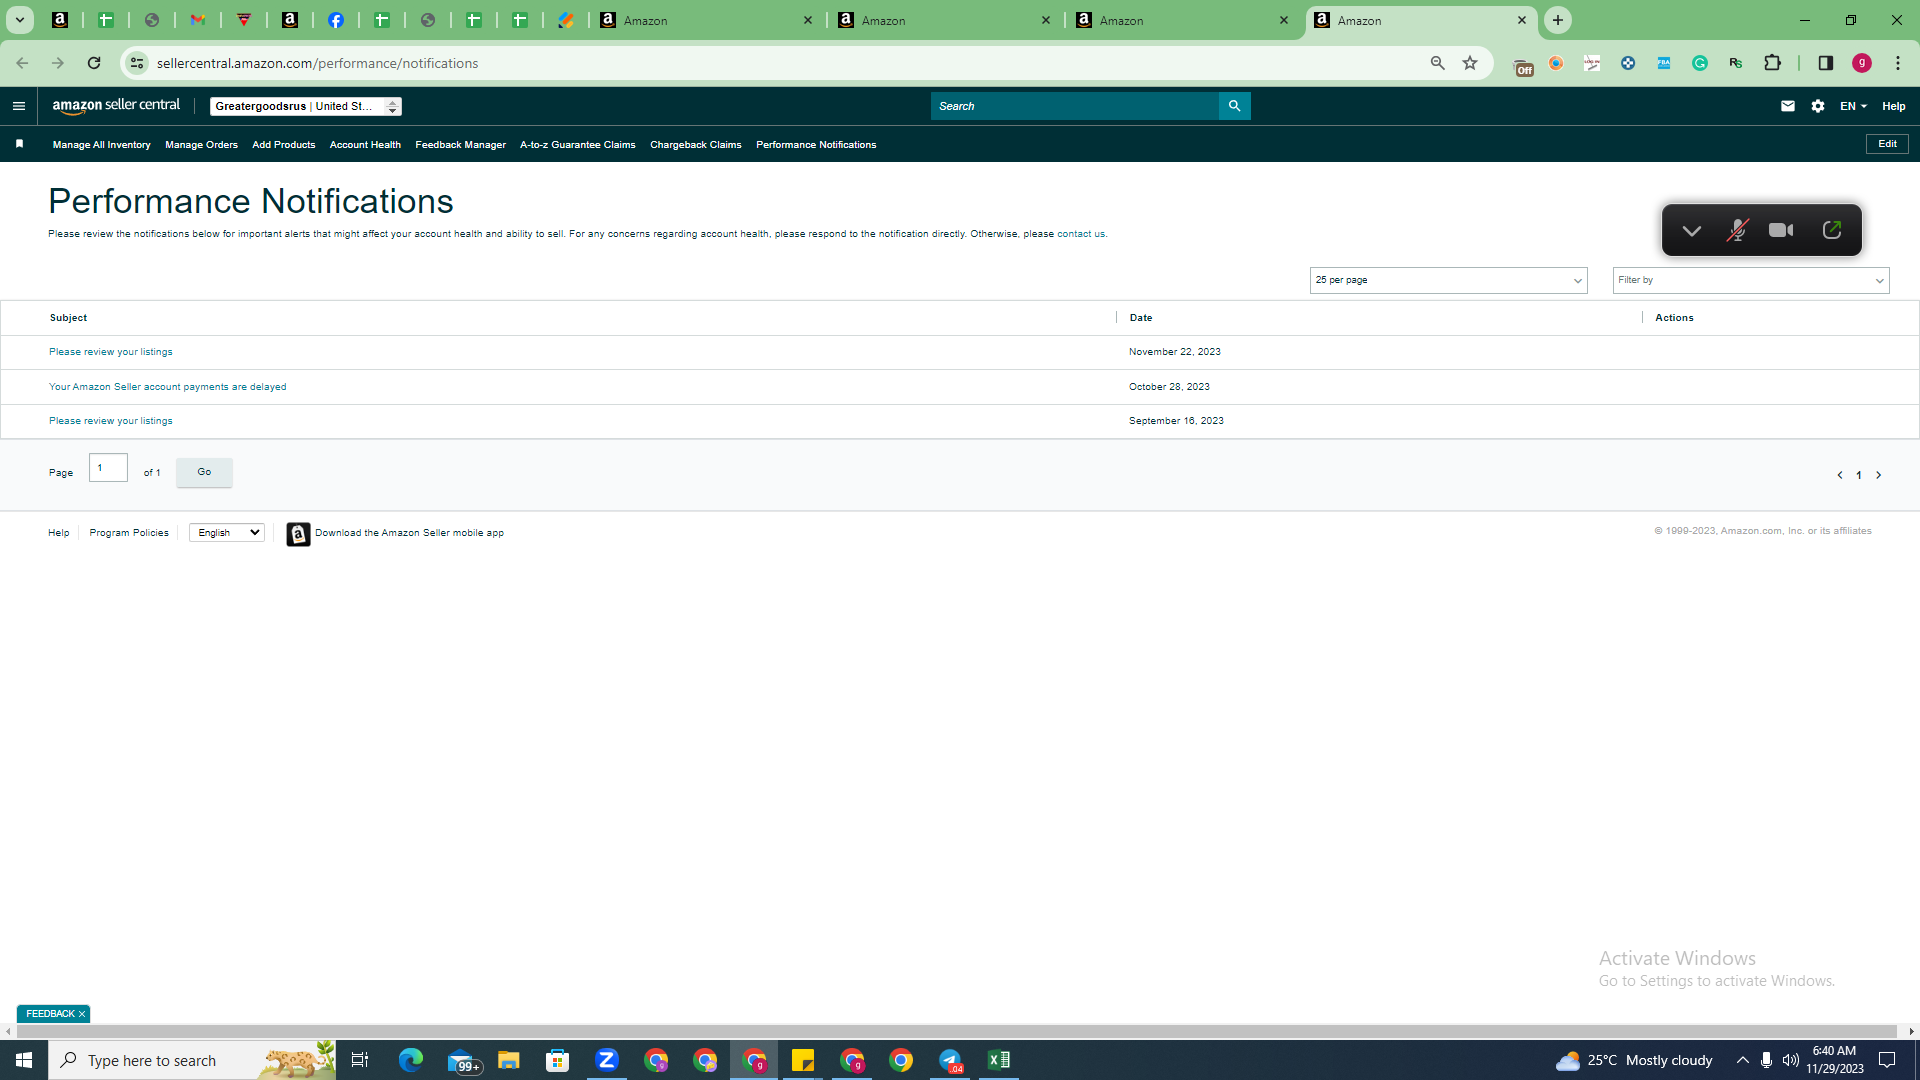The image size is (1920, 1080).
Task: Open Manage Orders
Action: coord(201,145)
